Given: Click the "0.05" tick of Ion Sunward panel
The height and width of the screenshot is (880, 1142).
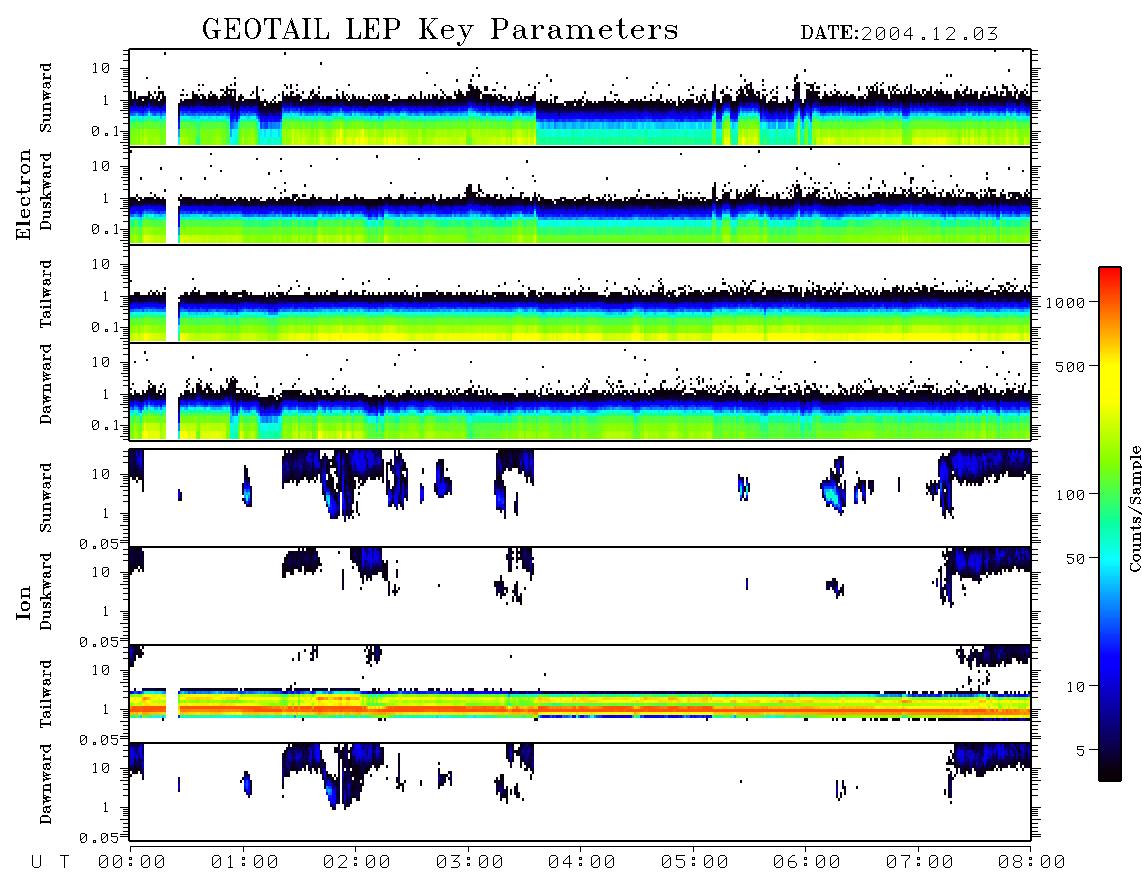Looking at the screenshot, I should click(x=98, y=543).
